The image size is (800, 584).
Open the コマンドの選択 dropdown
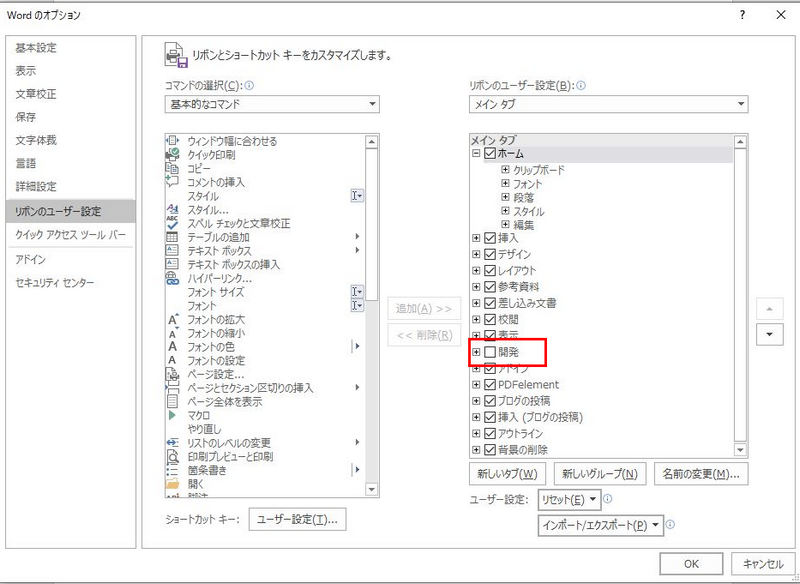pyautogui.click(x=272, y=105)
